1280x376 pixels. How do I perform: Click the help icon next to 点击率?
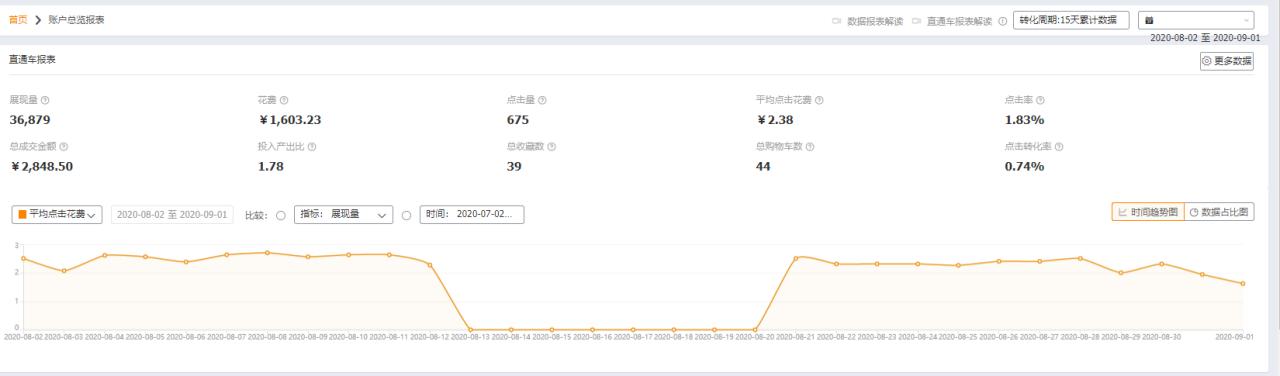pyautogui.click(x=1041, y=100)
